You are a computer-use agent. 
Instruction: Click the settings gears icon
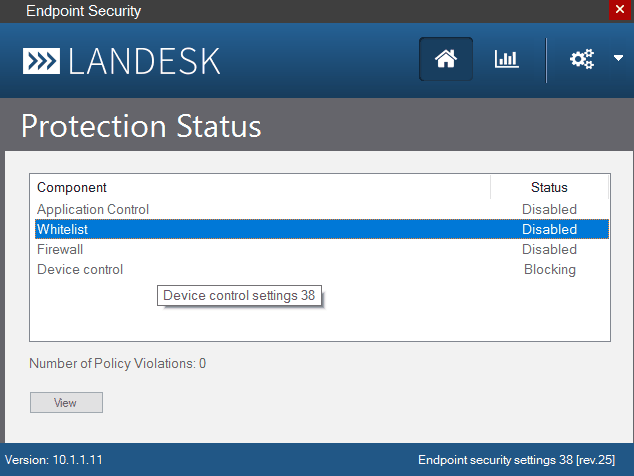click(581, 59)
